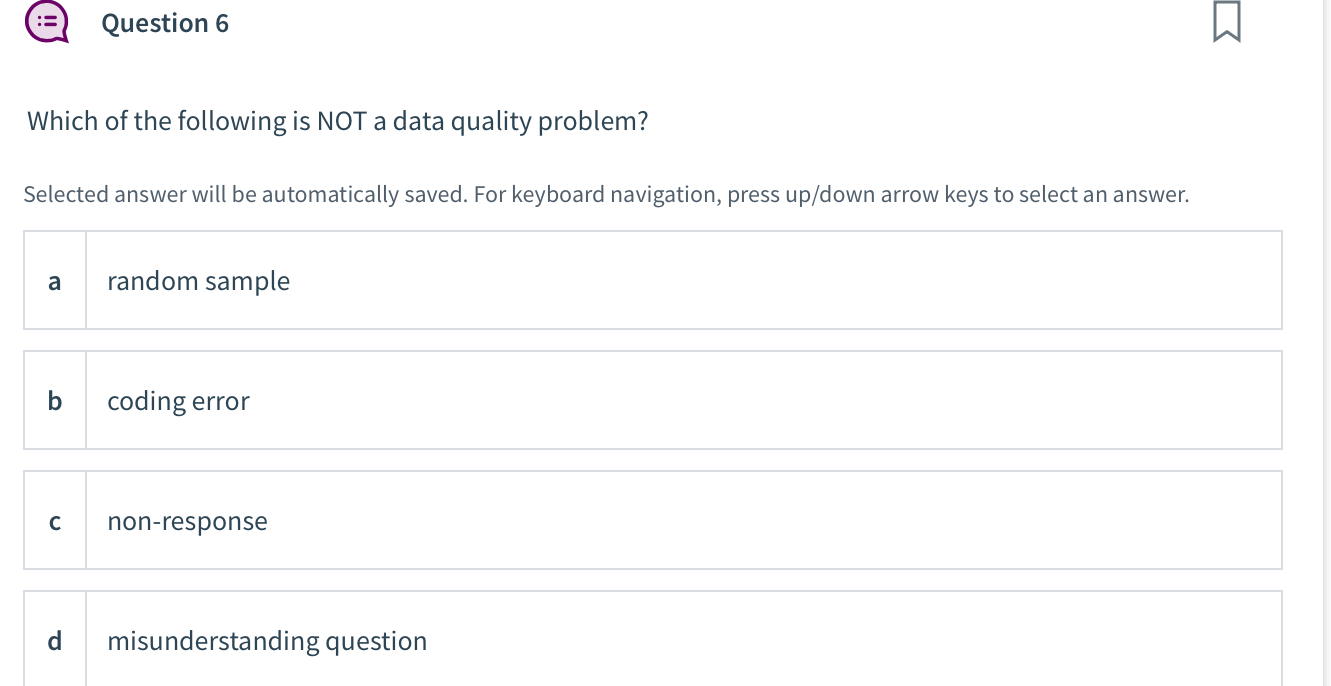
Task: Click the letter label a
Action: pyautogui.click(x=54, y=282)
